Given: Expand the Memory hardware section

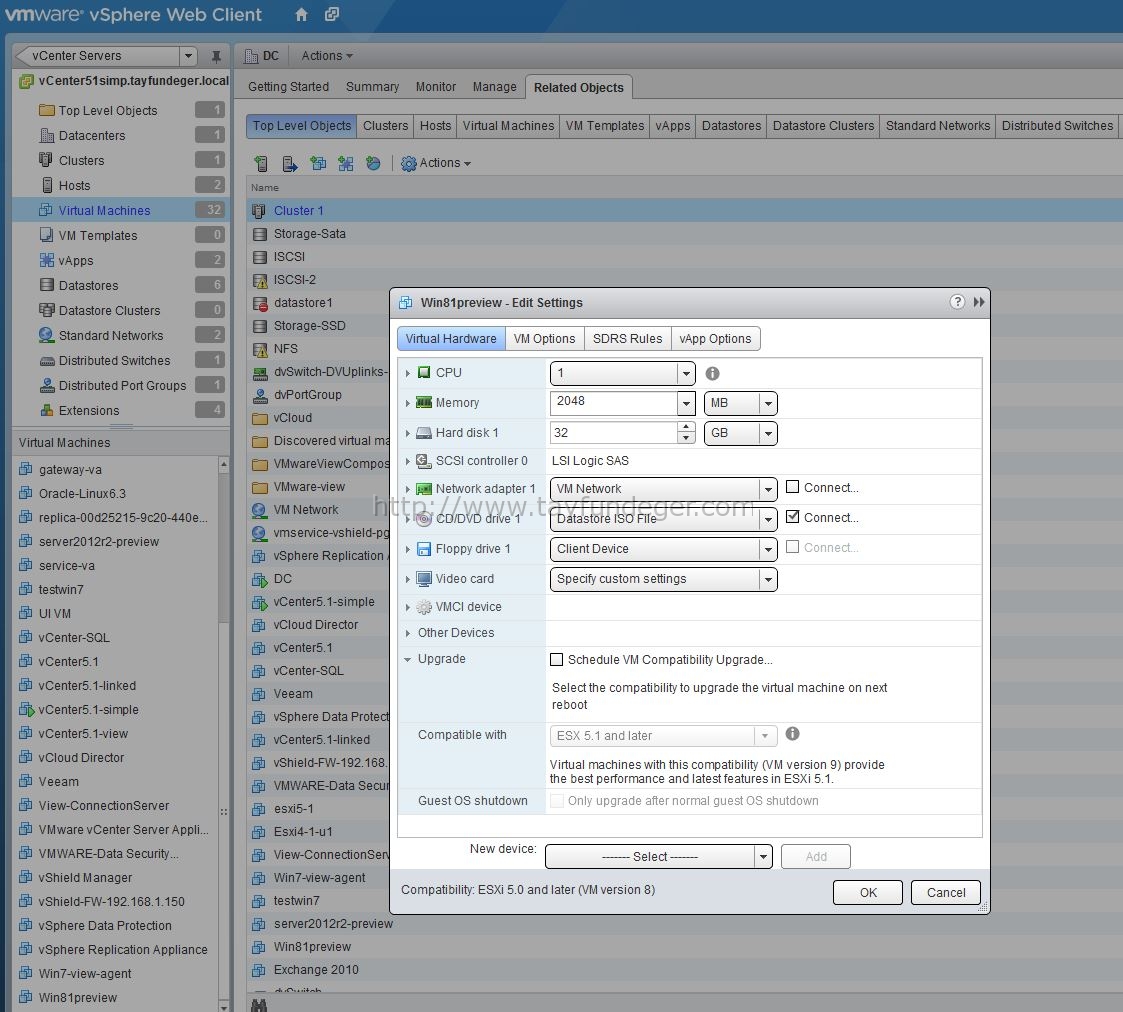Looking at the screenshot, I should (408, 403).
